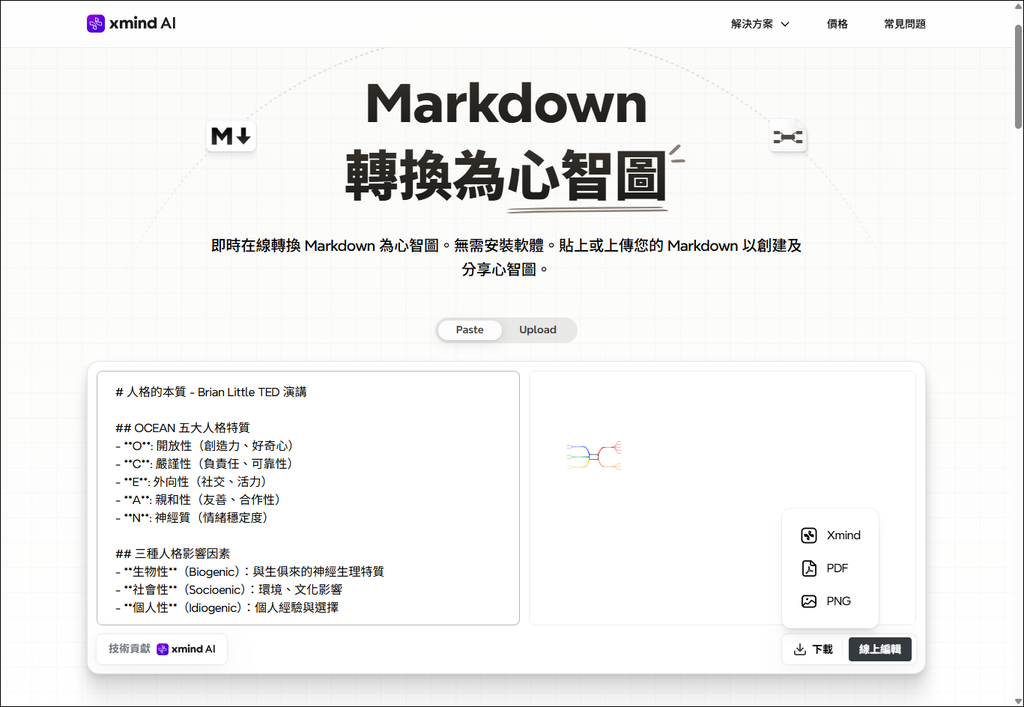Click the 技術貢獻 xmind AI link
Screen dimensions: 1024x707
click(162, 649)
